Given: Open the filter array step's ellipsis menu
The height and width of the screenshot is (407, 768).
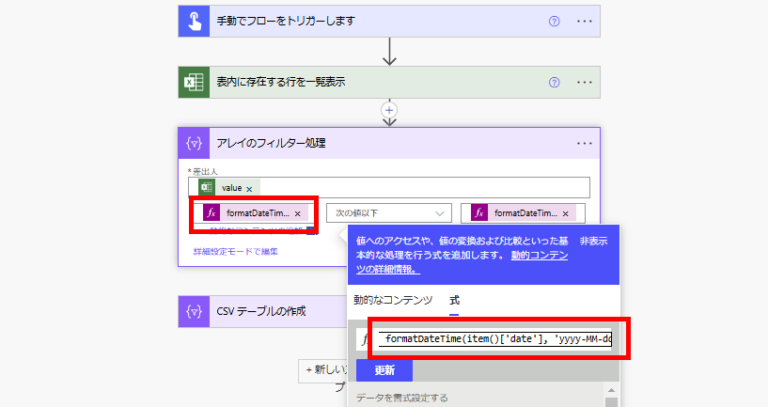Looking at the screenshot, I should (584, 143).
